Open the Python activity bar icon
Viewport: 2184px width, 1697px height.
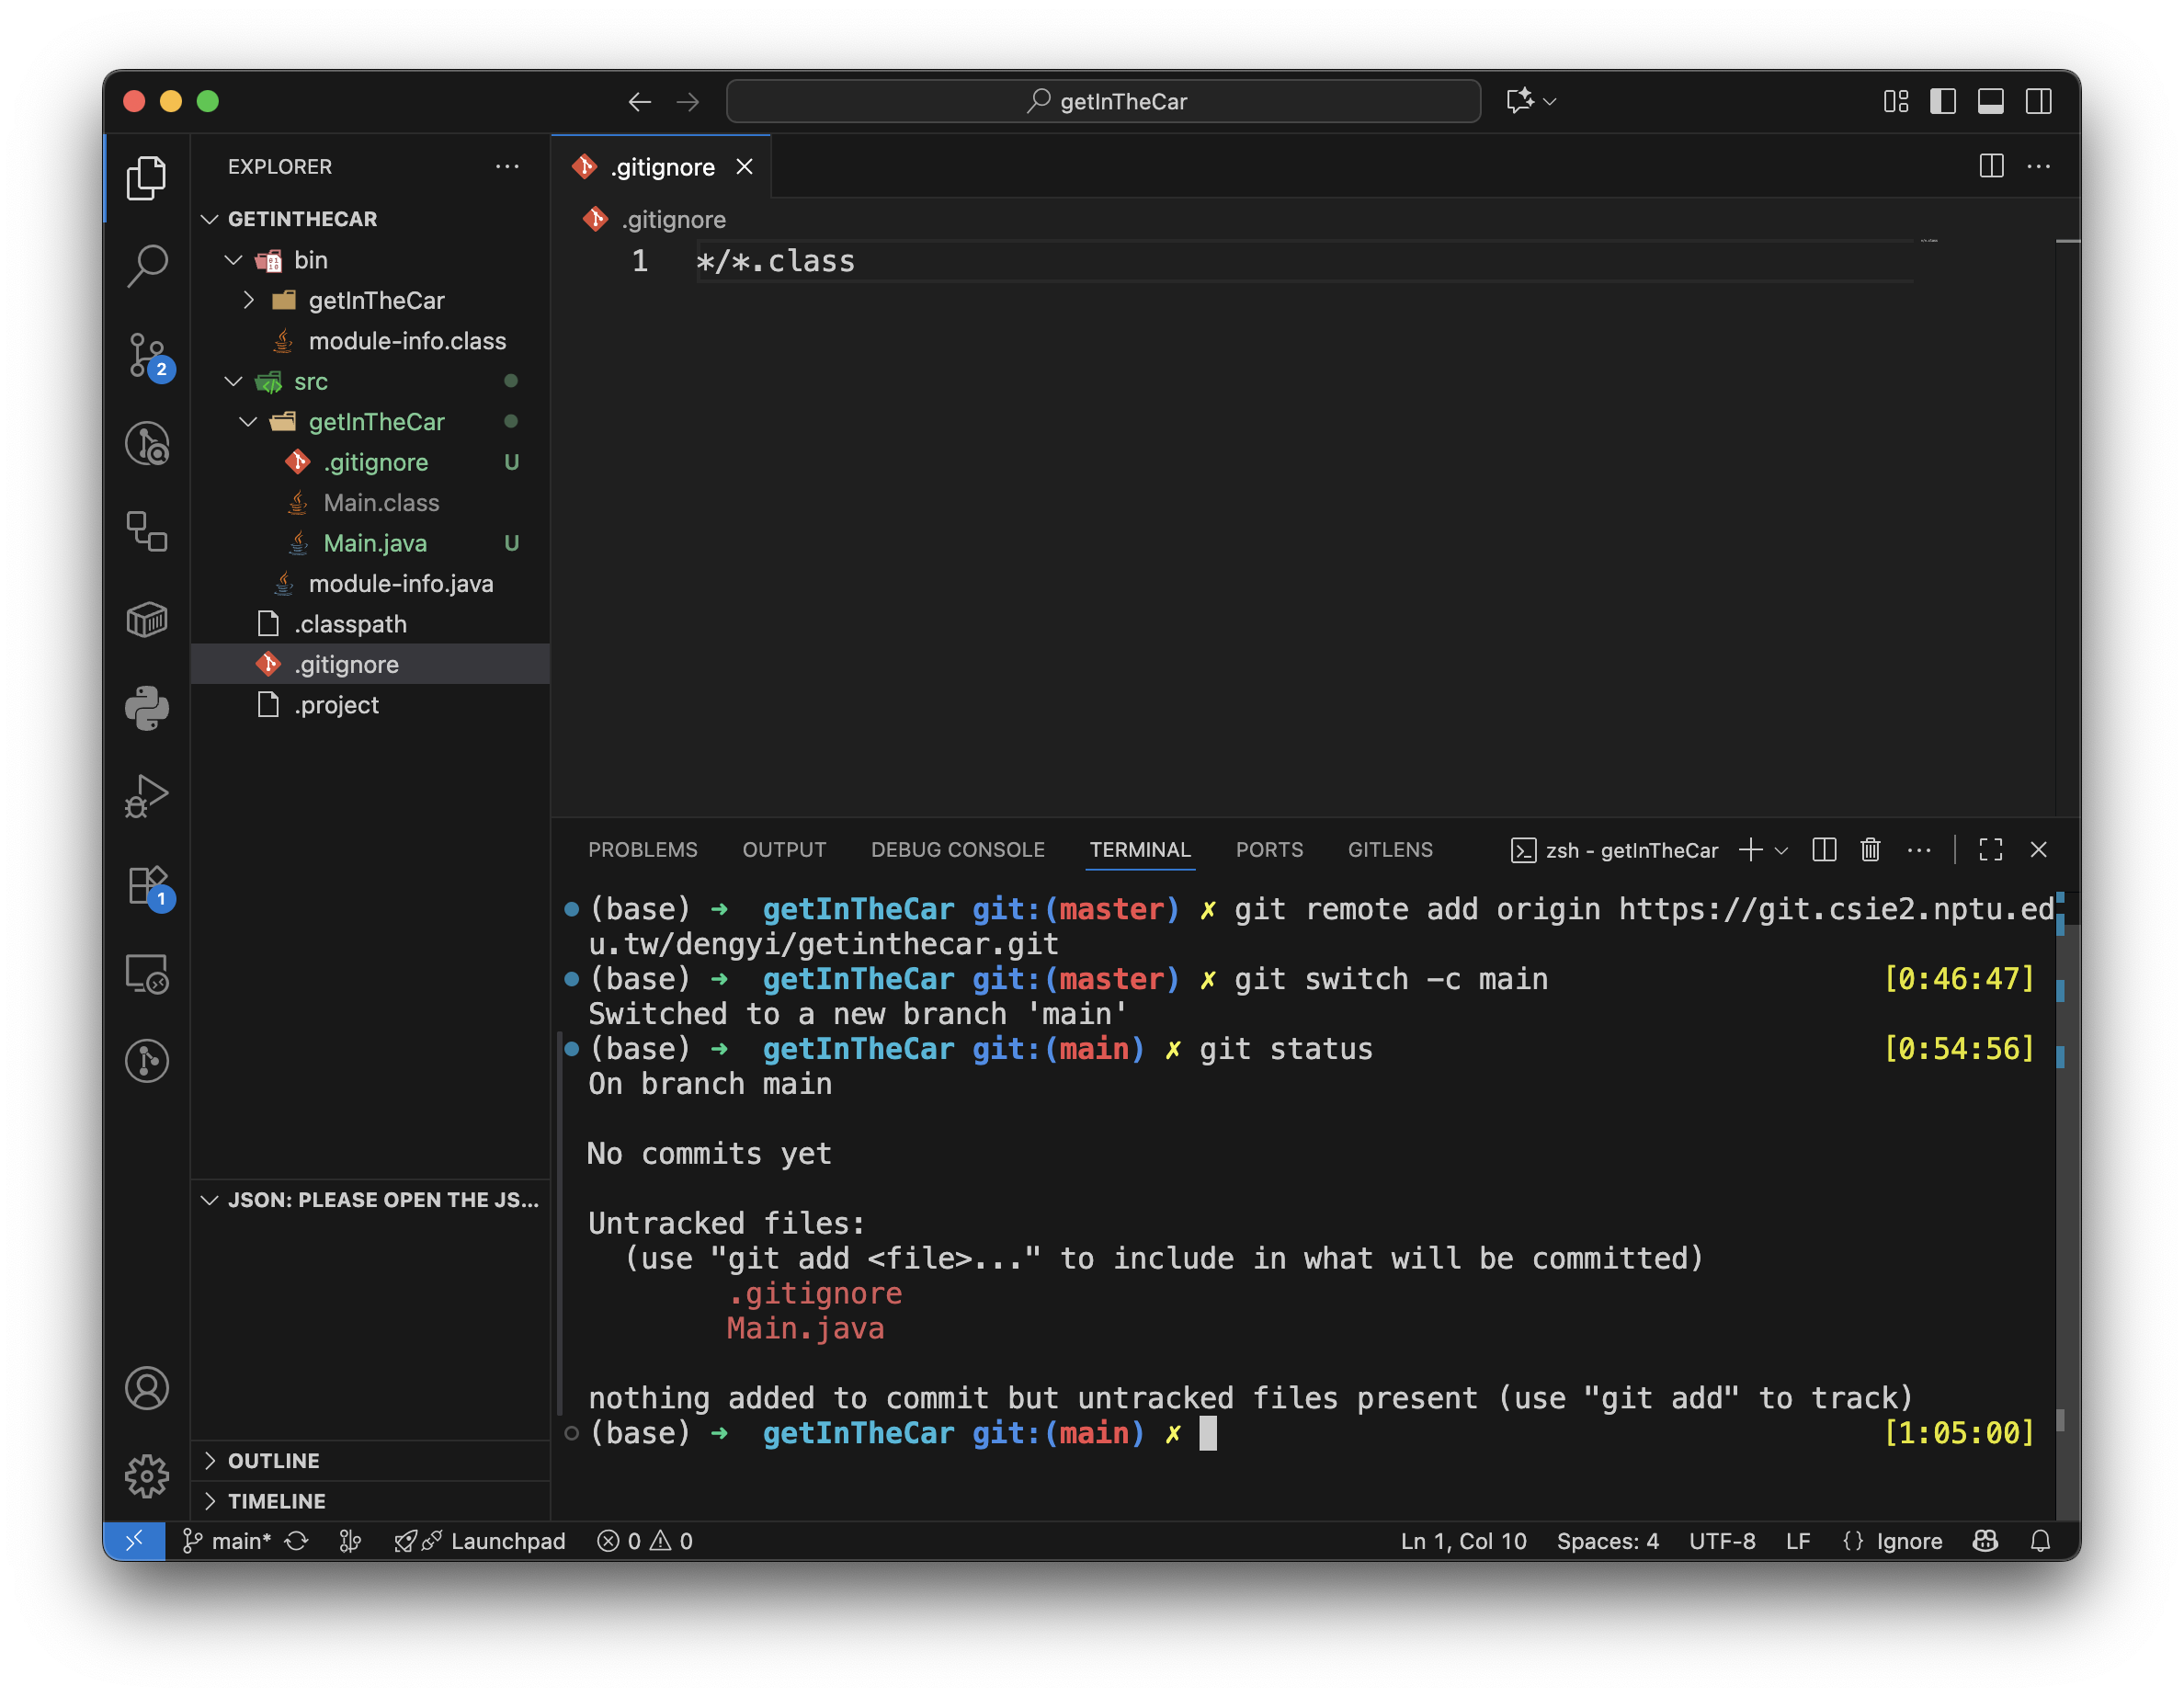(x=147, y=708)
